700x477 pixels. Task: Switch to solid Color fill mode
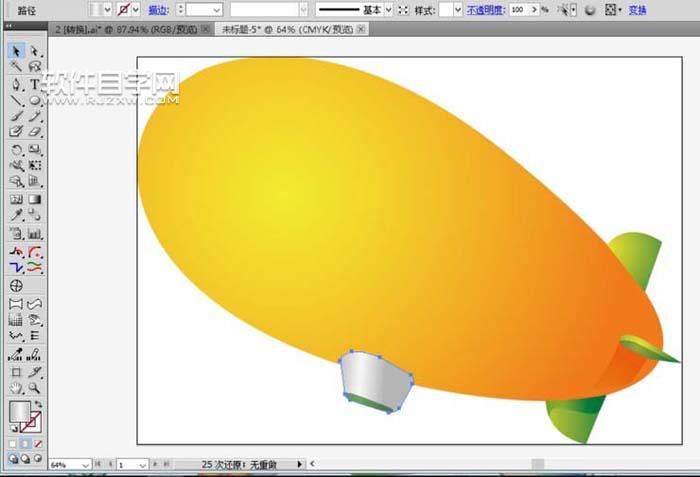click(x=13, y=444)
